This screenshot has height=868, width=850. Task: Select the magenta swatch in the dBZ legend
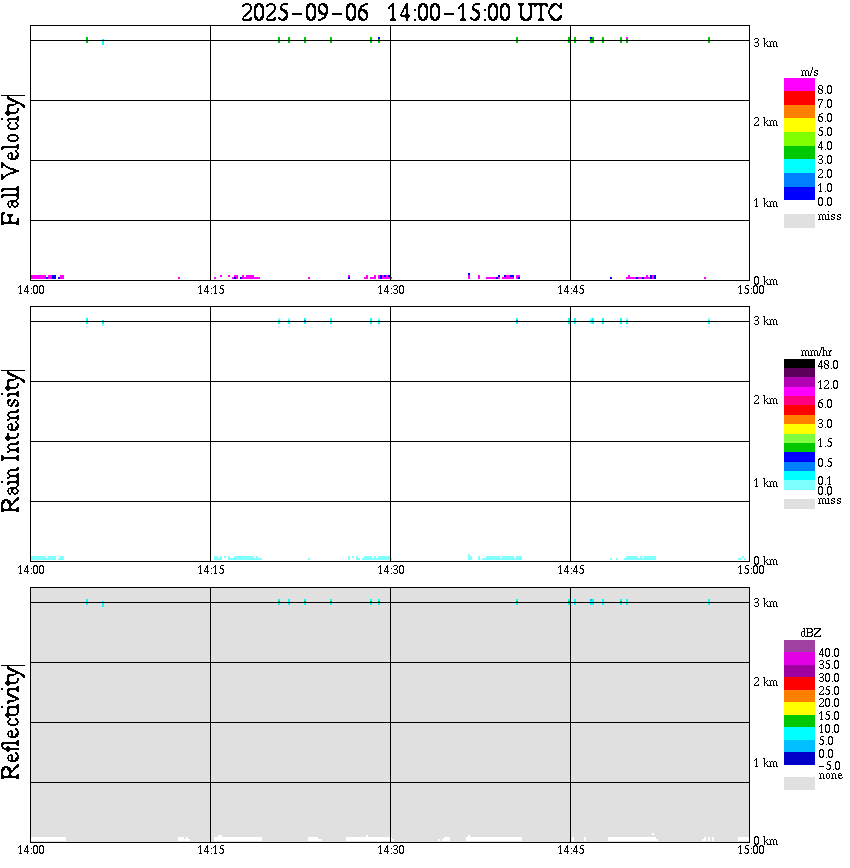pos(799,658)
